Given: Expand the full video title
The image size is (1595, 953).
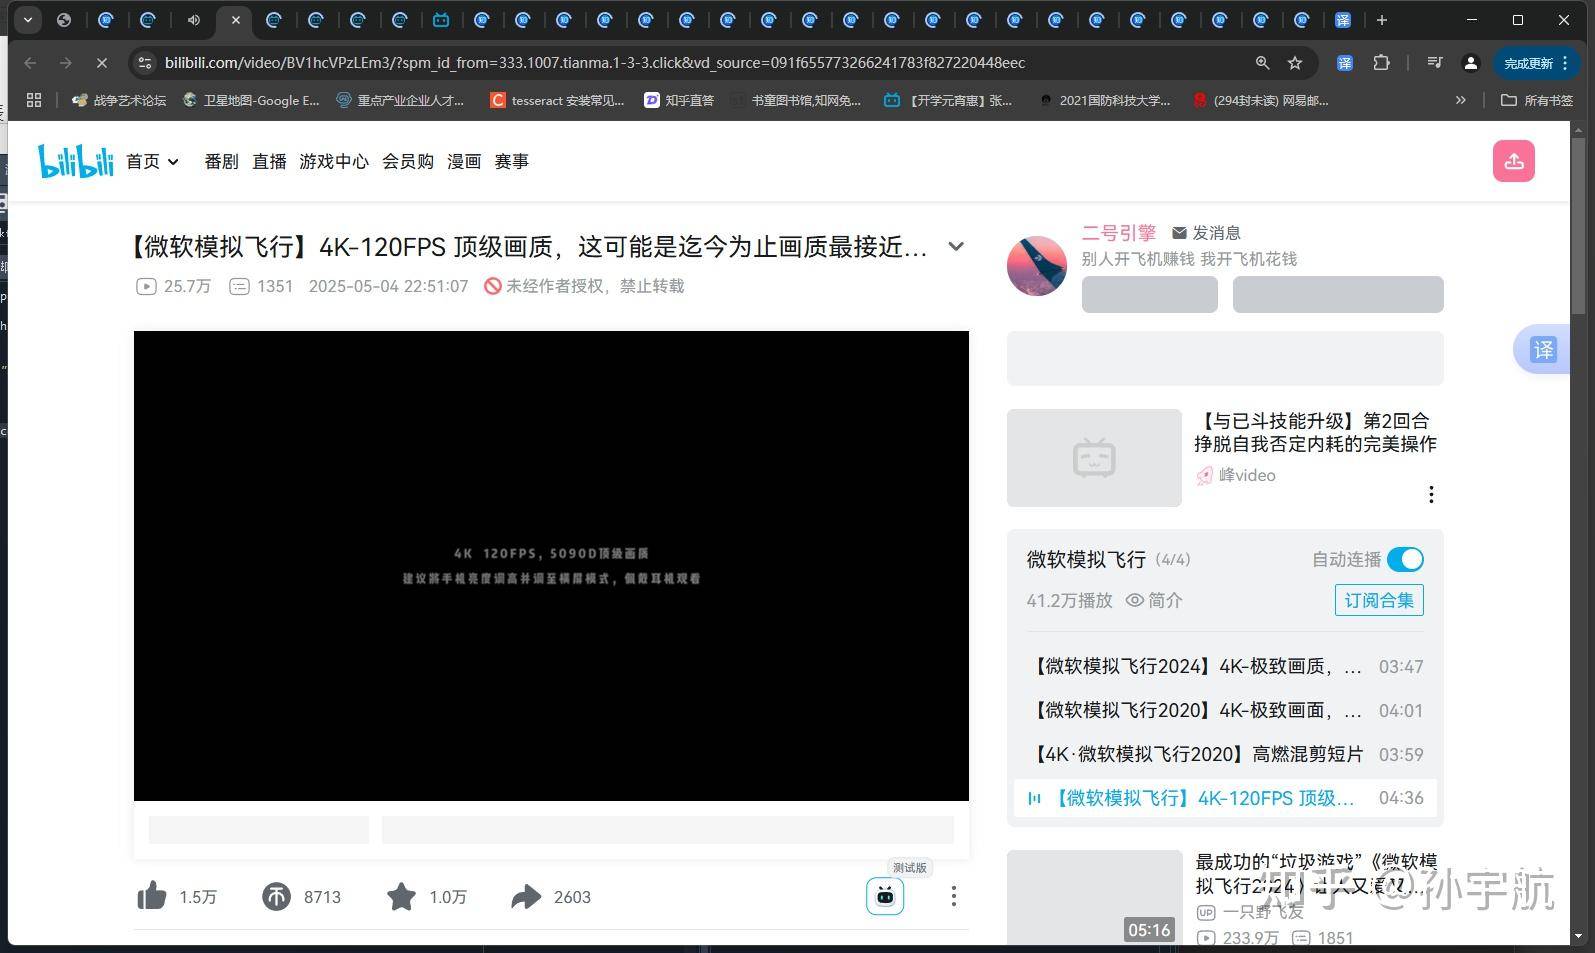Looking at the screenshot, I should coord(956,246).
